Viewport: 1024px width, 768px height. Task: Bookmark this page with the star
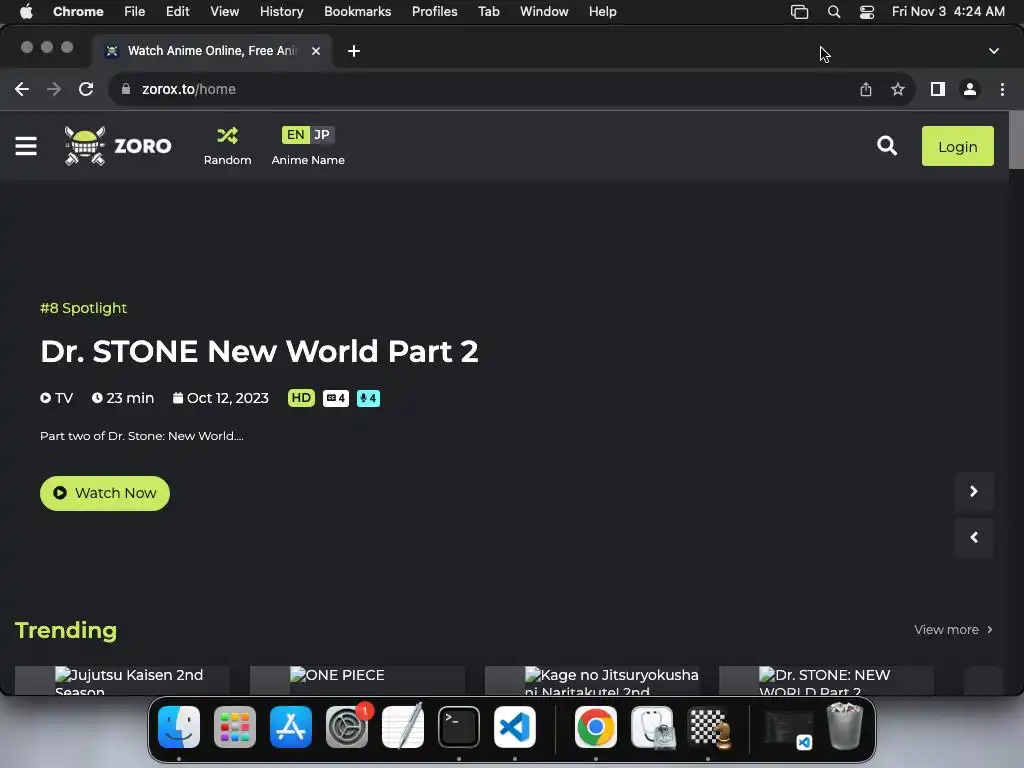[x=898, y=89]
